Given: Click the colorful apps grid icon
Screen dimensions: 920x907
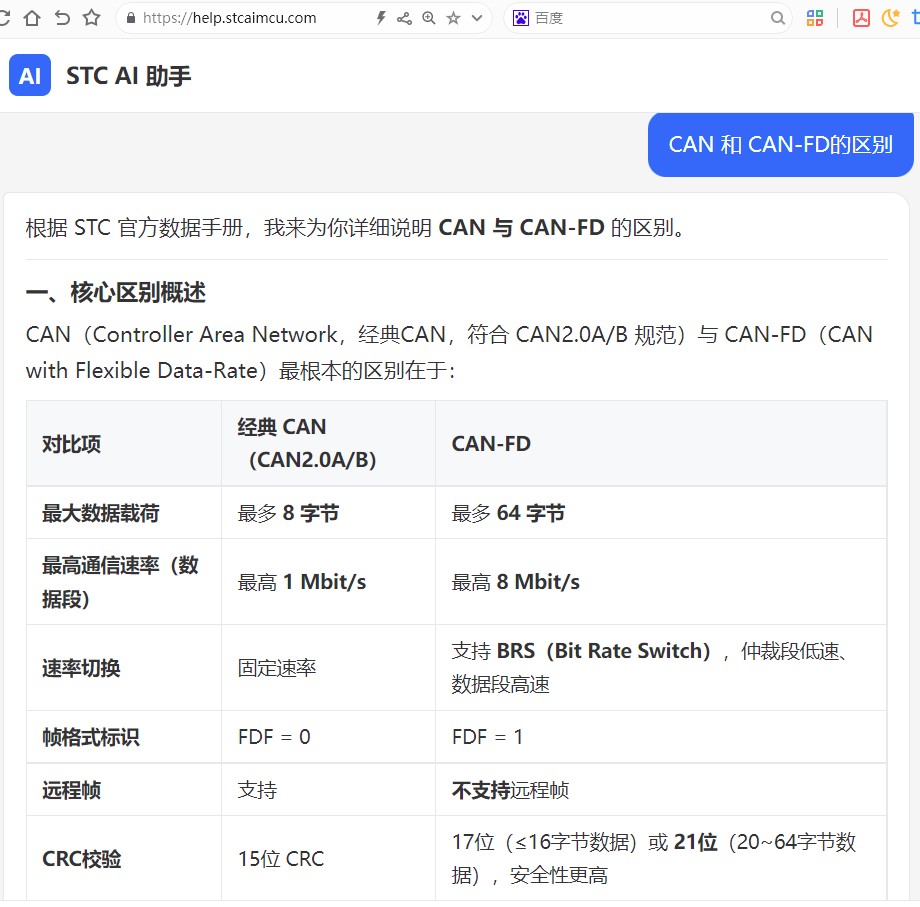Looking at the screenshot, I should [814, 18].
